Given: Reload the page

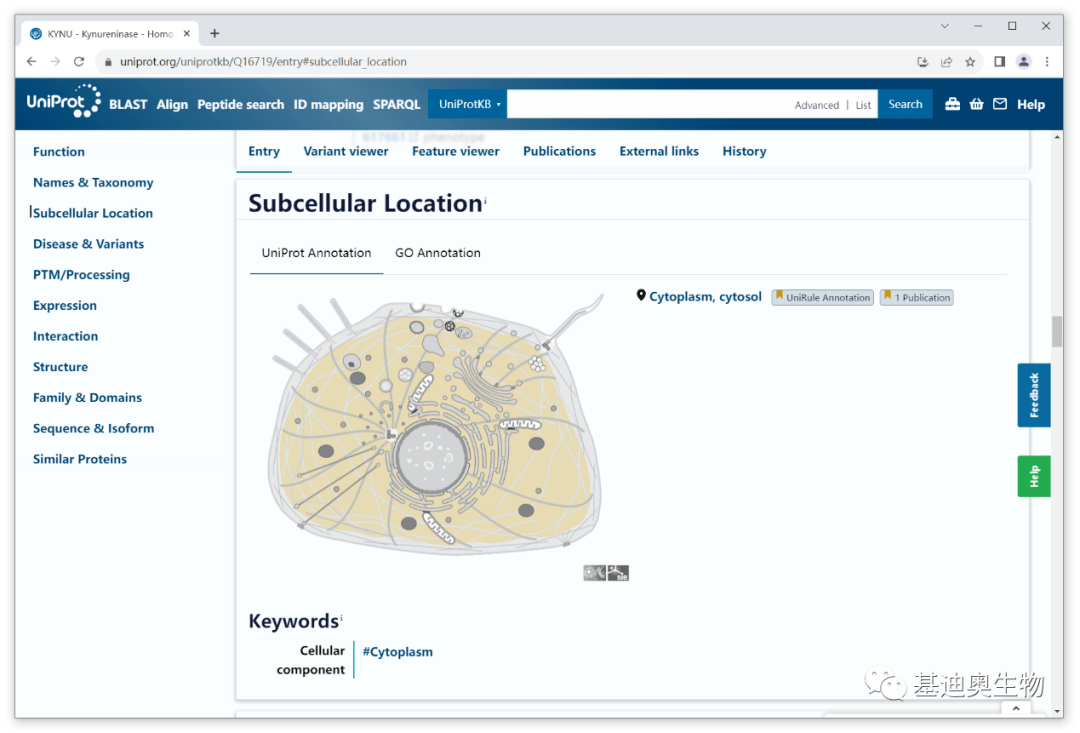Looking at the screenshot, I should tap(79, 62).
